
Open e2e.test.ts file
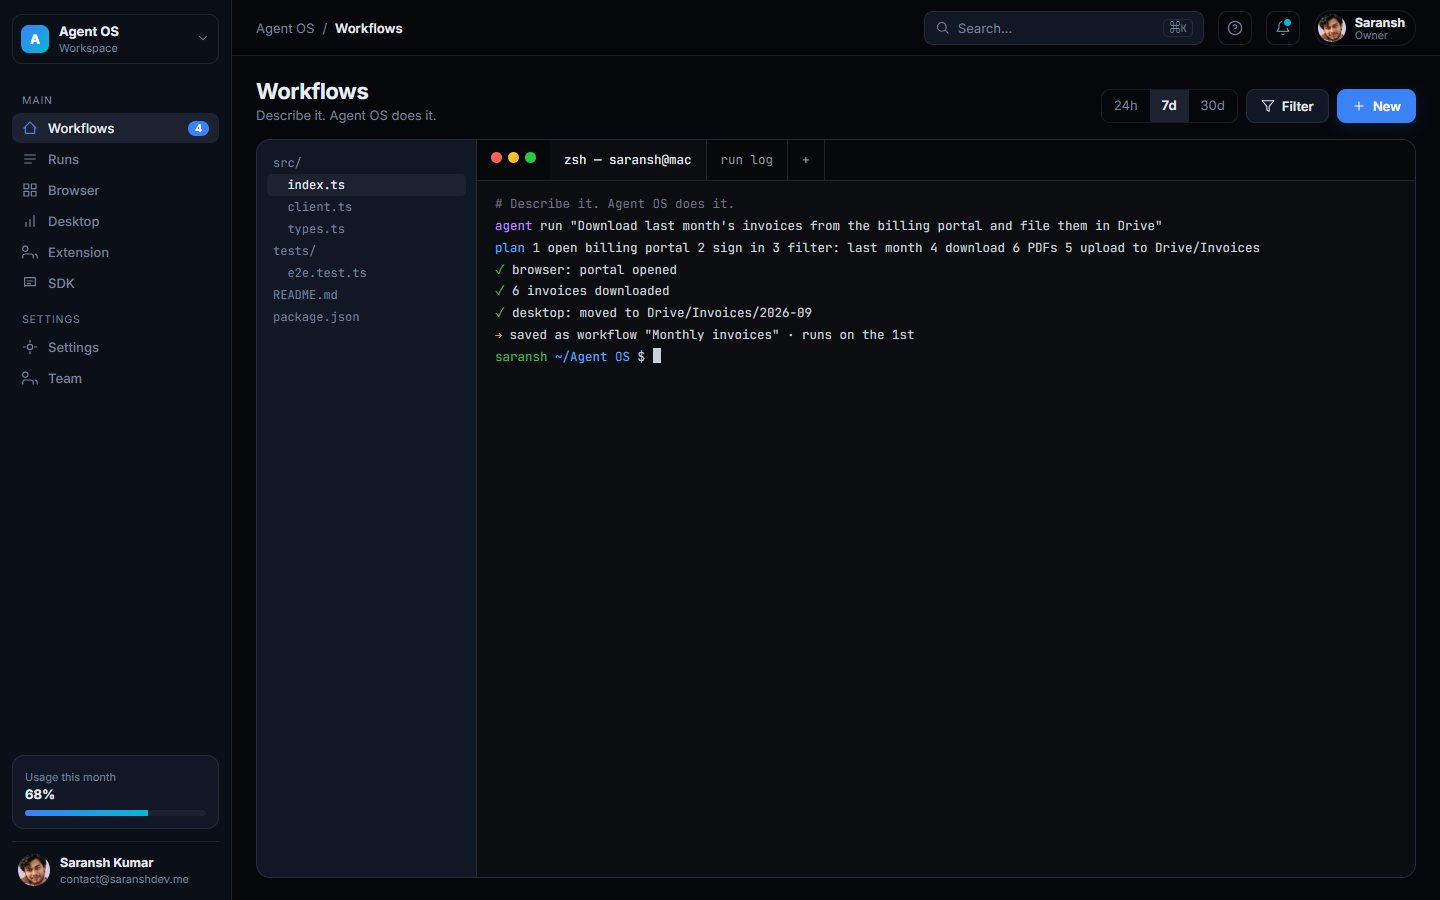(366, 273)
